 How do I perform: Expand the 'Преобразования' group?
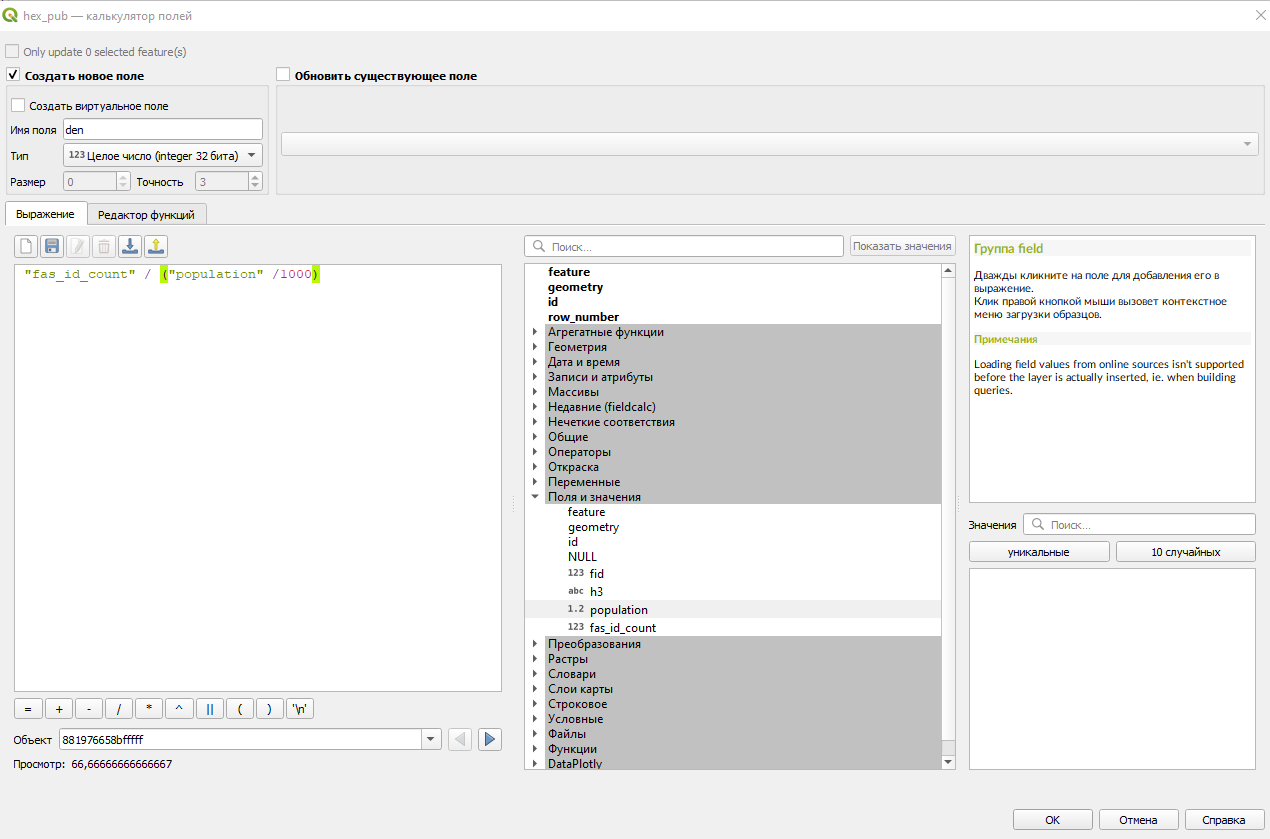coord(535,644)
